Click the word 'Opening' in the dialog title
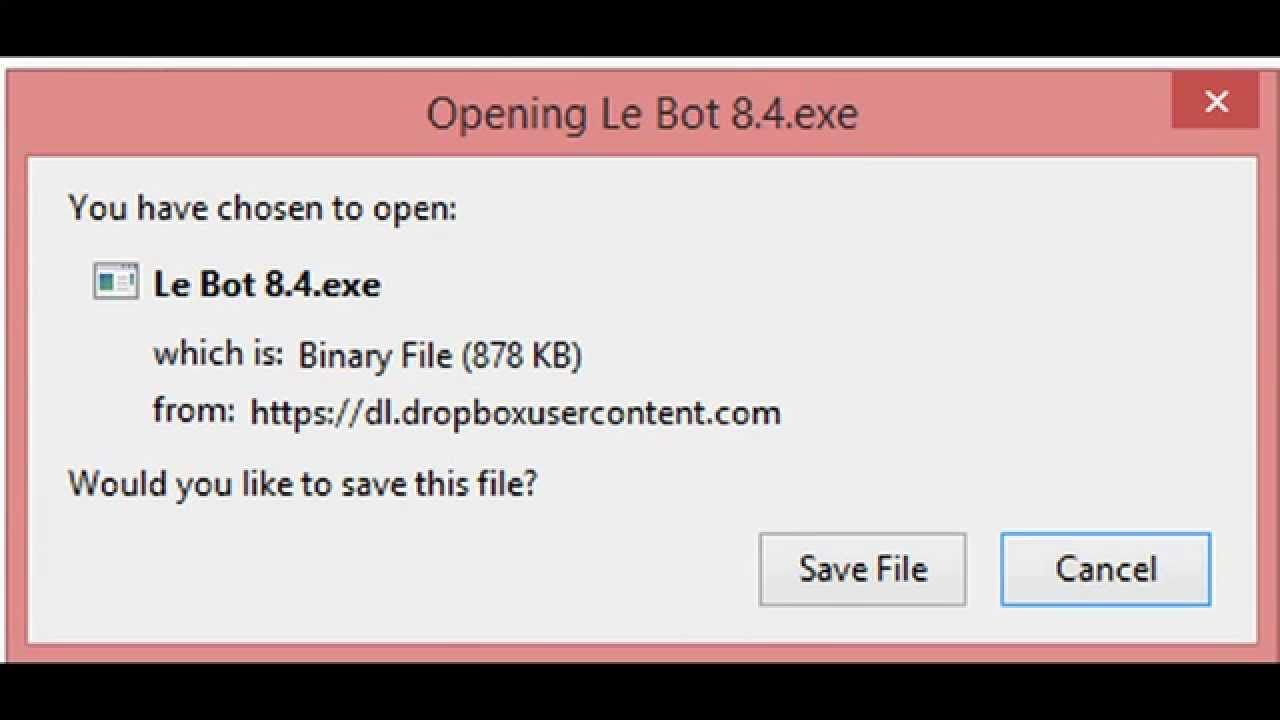Image resolution: width=1280 pixels, height=720 pixels. pyautogui.click(x=507, y=113)
